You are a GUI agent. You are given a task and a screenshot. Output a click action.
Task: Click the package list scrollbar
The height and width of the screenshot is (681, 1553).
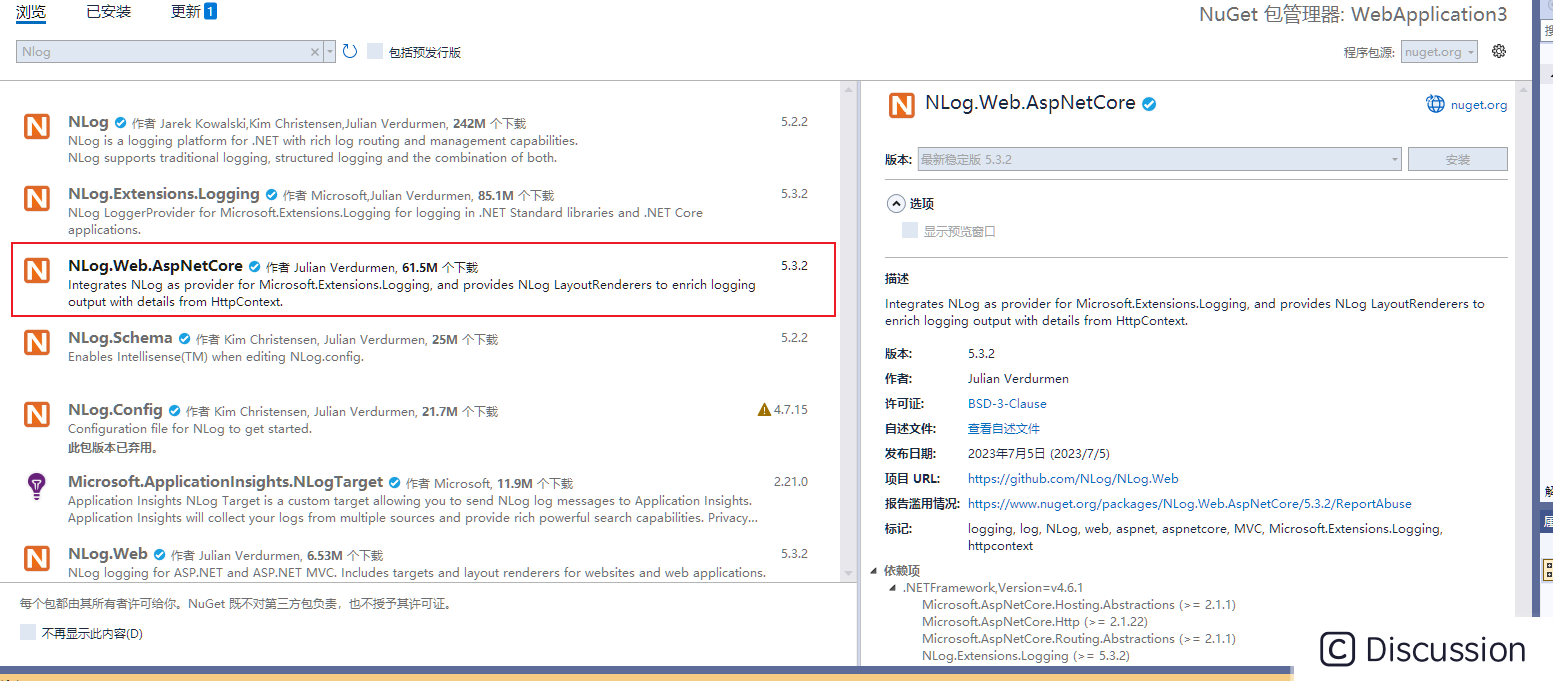coord(849,300)
